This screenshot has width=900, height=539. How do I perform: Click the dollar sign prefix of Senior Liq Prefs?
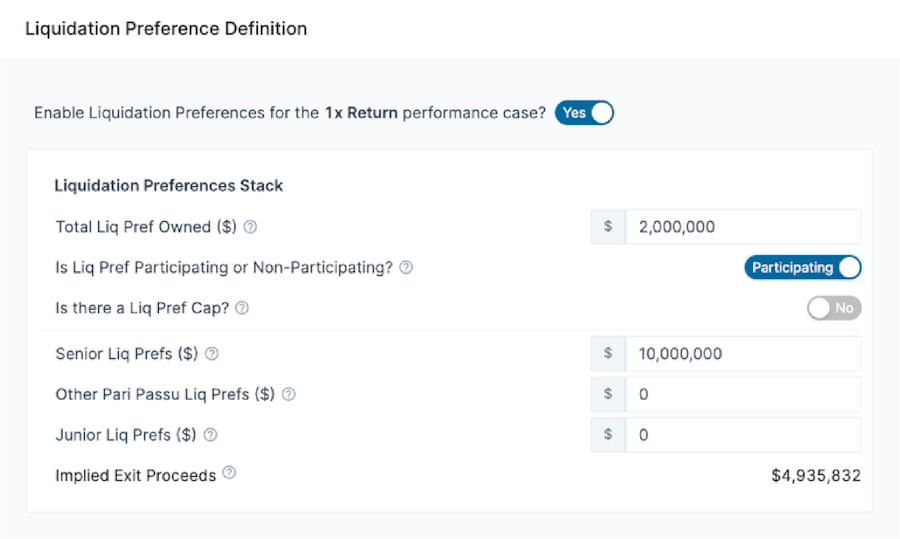(608, 354)
